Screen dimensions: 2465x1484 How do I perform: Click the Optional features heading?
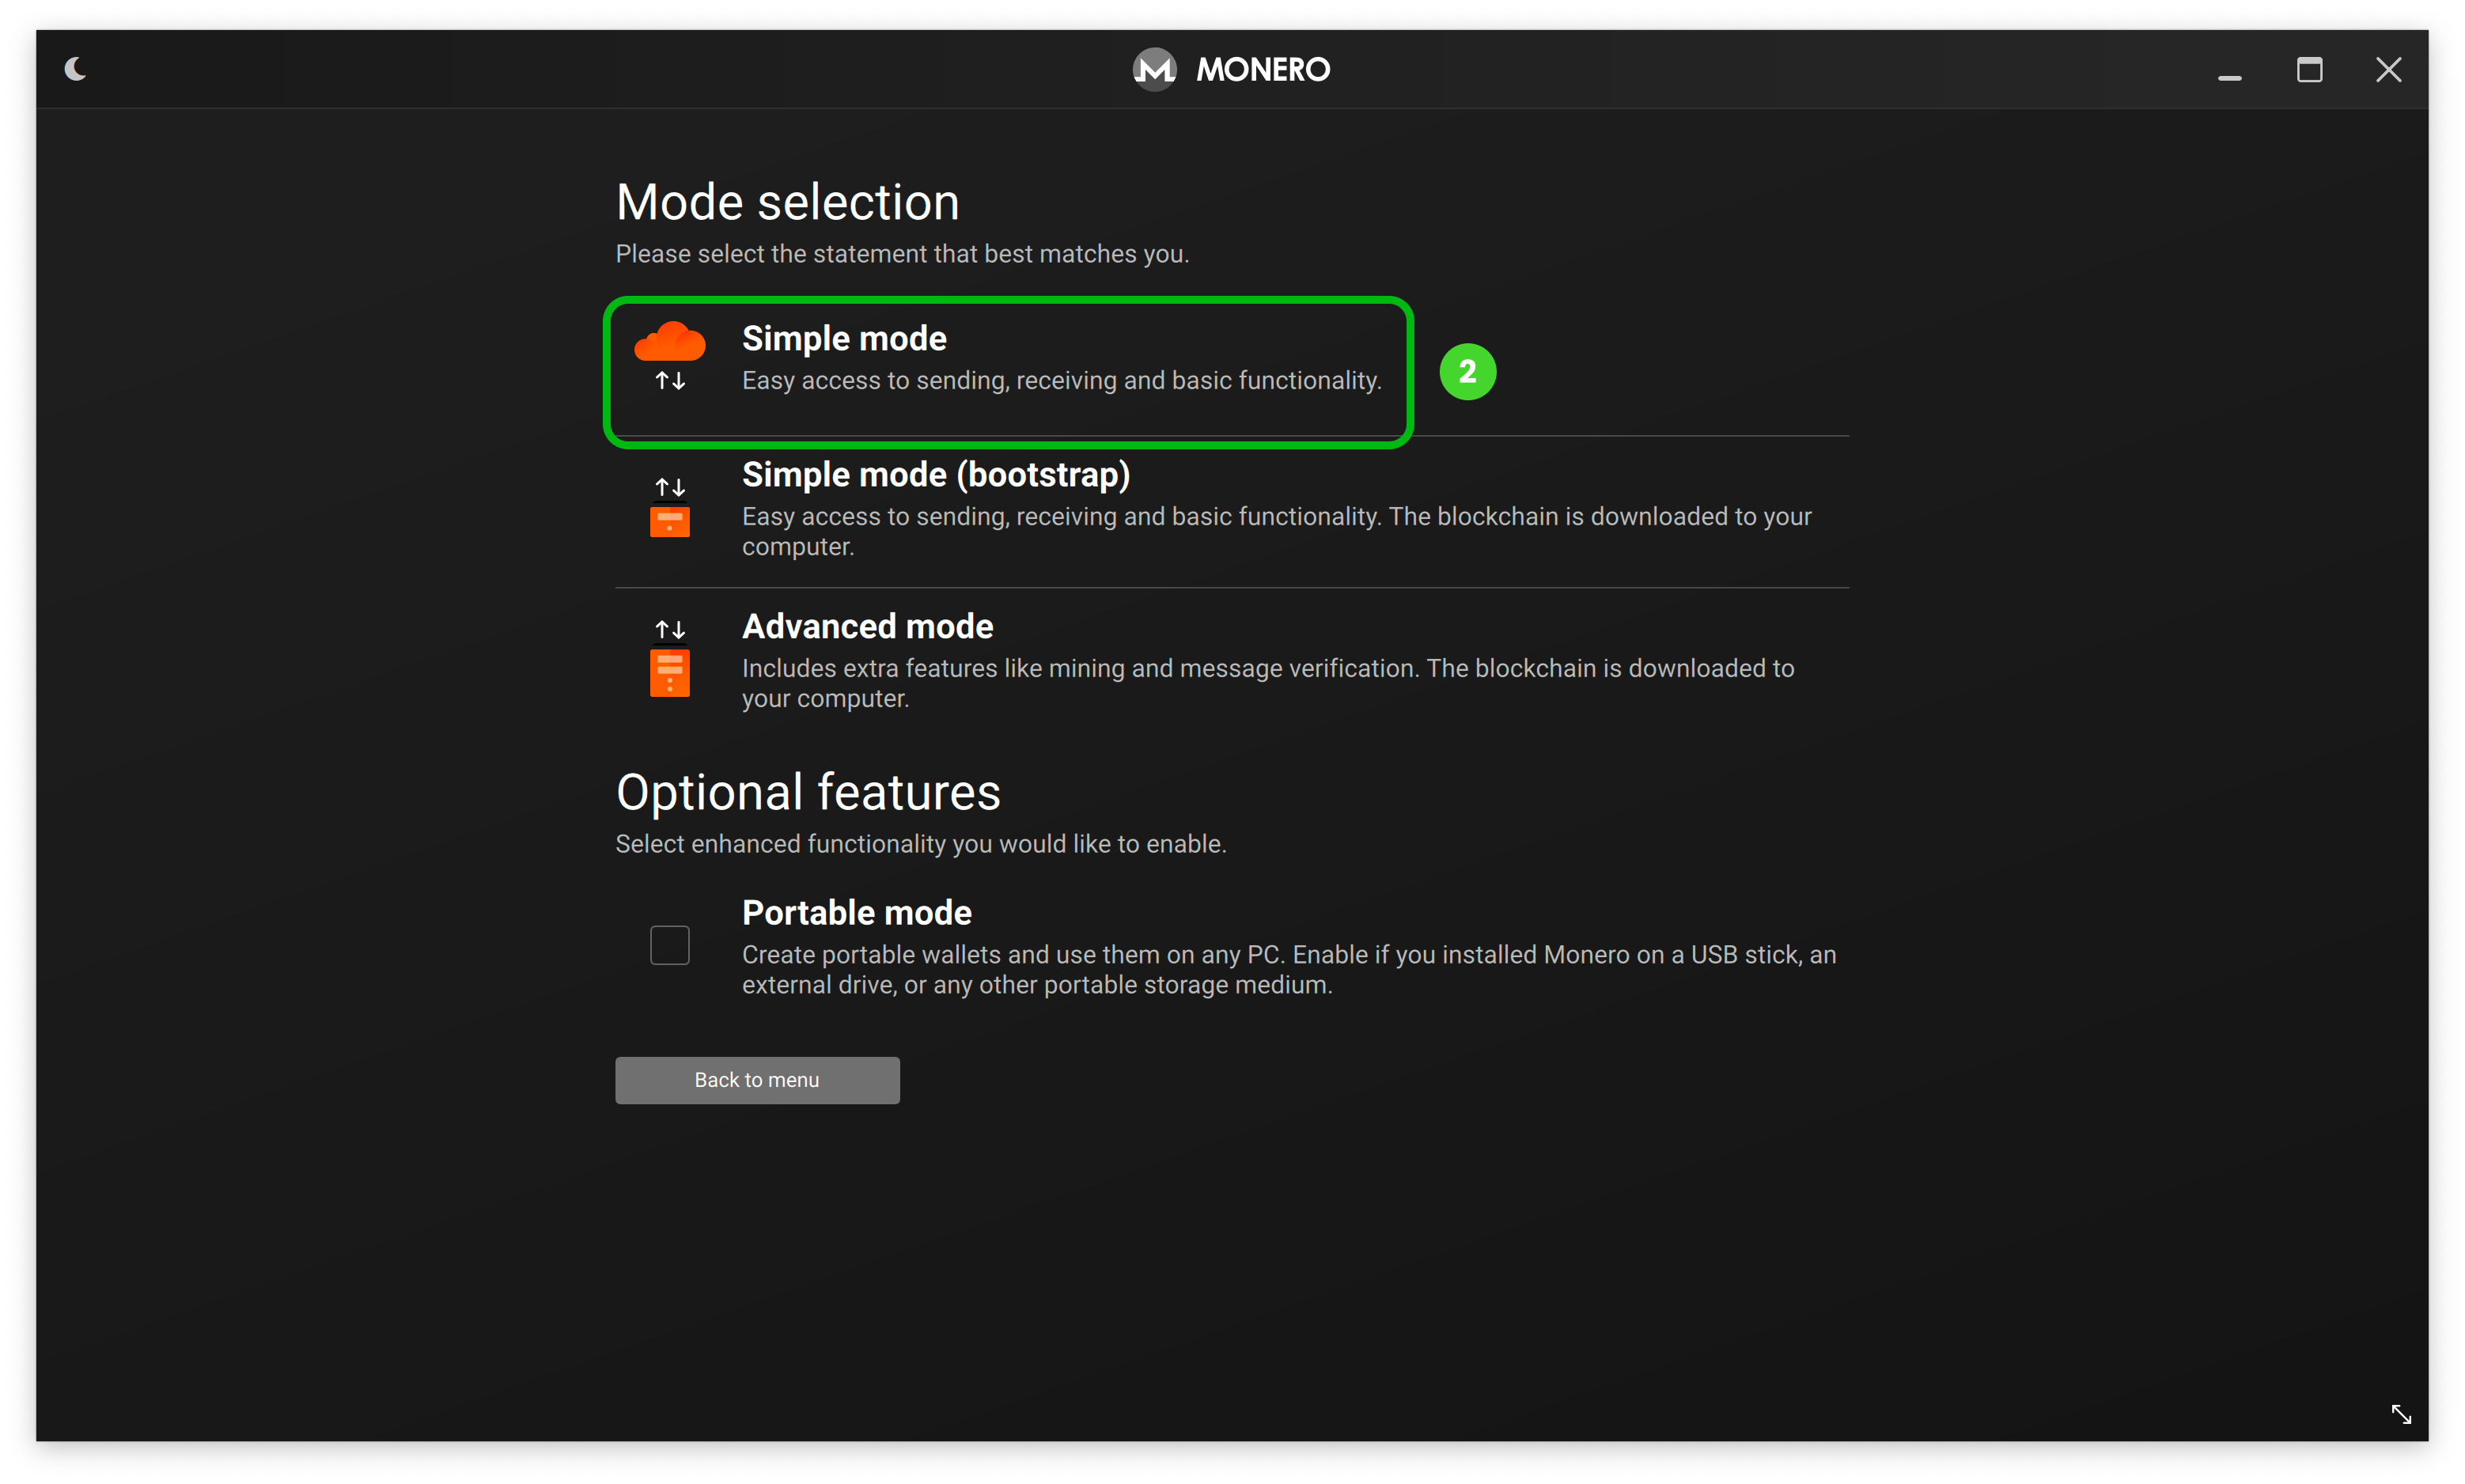point(808,792)
